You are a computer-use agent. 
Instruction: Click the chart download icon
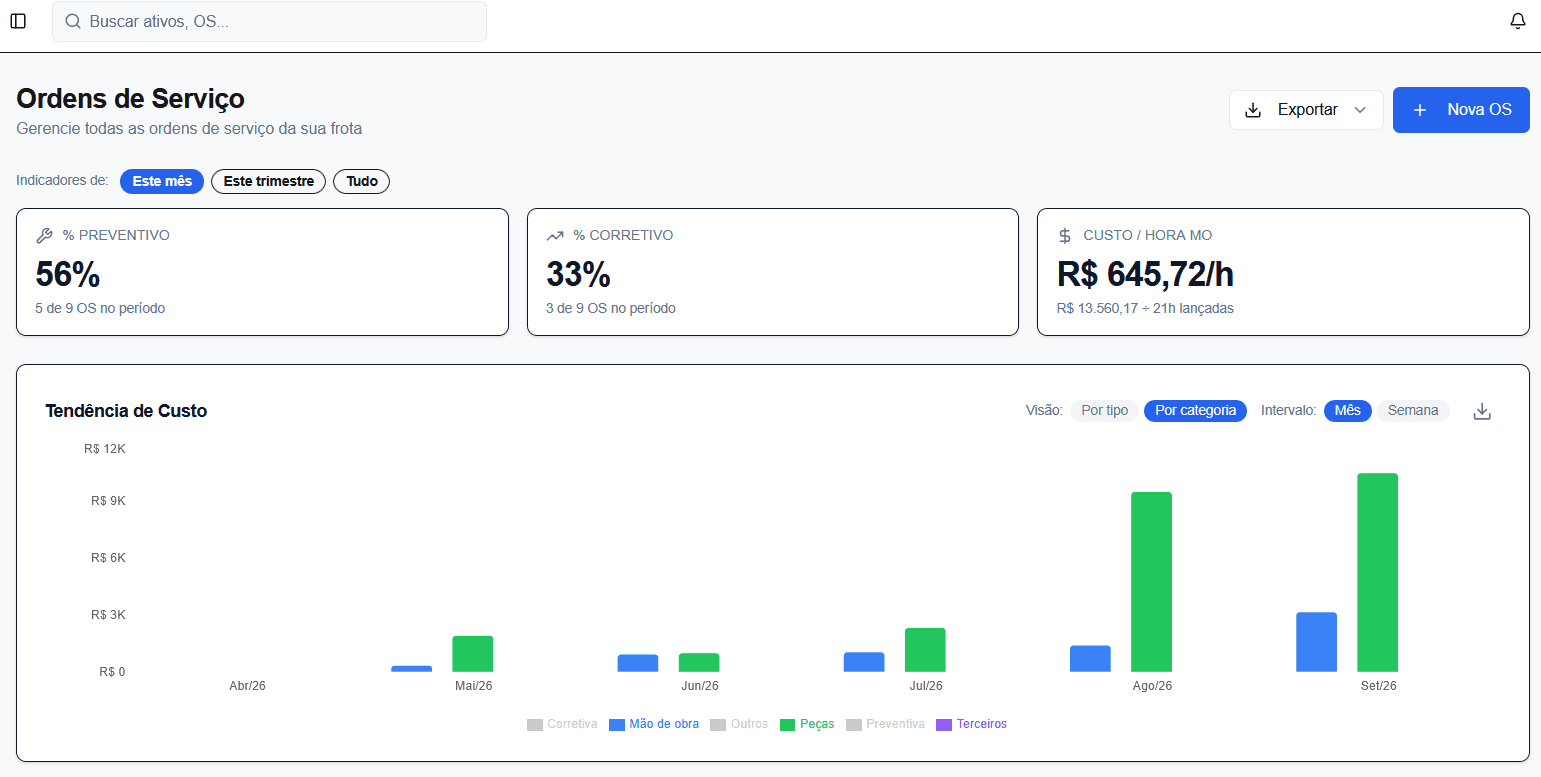(x=1482, y=411)
